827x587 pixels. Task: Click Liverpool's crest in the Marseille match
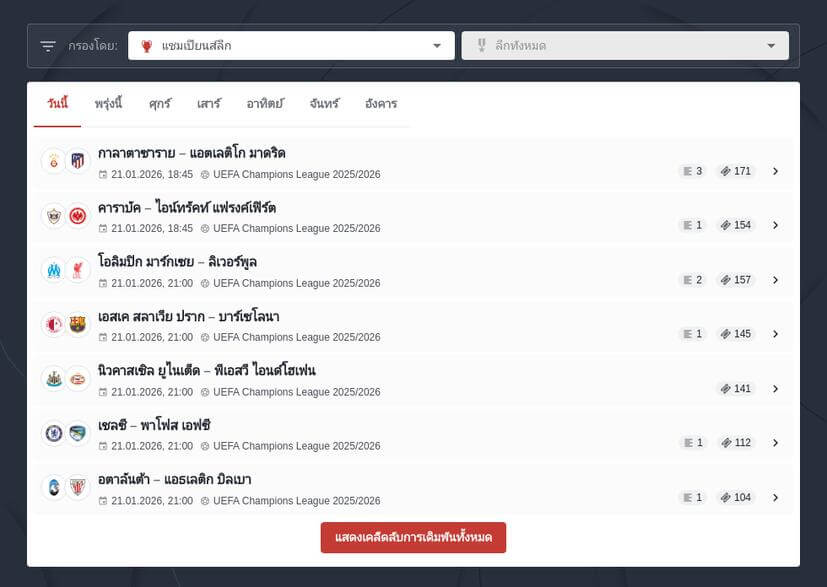tap(77, 269)
